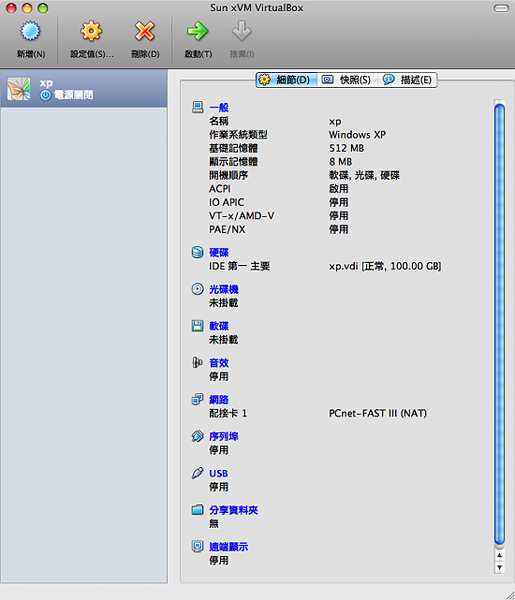Open Settings (設定值) gear icon

tap(91, 31)
